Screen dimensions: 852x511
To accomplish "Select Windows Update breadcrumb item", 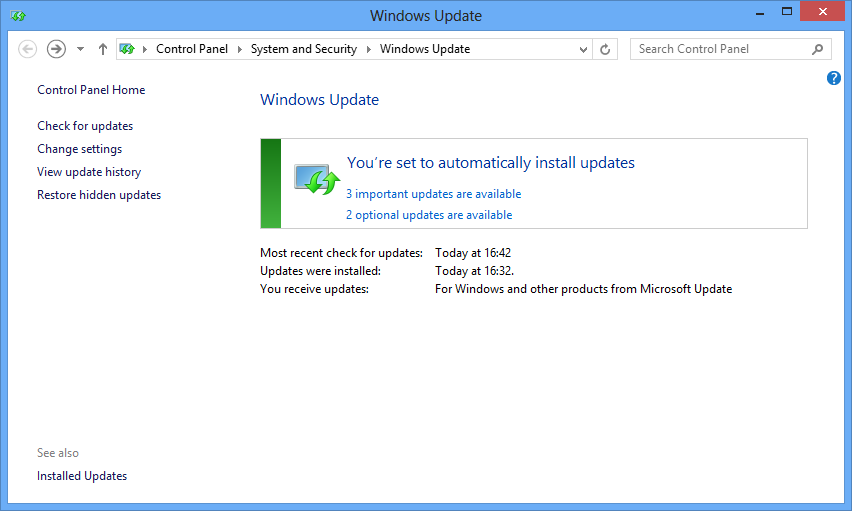I will pyautogui.click(x=425, y=49).
